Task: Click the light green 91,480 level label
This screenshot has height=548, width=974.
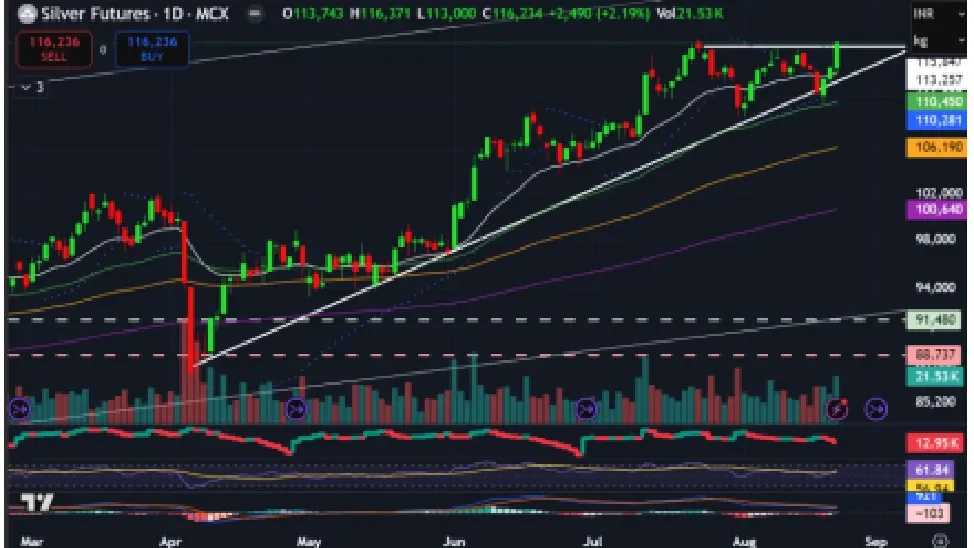Action: 935,320
